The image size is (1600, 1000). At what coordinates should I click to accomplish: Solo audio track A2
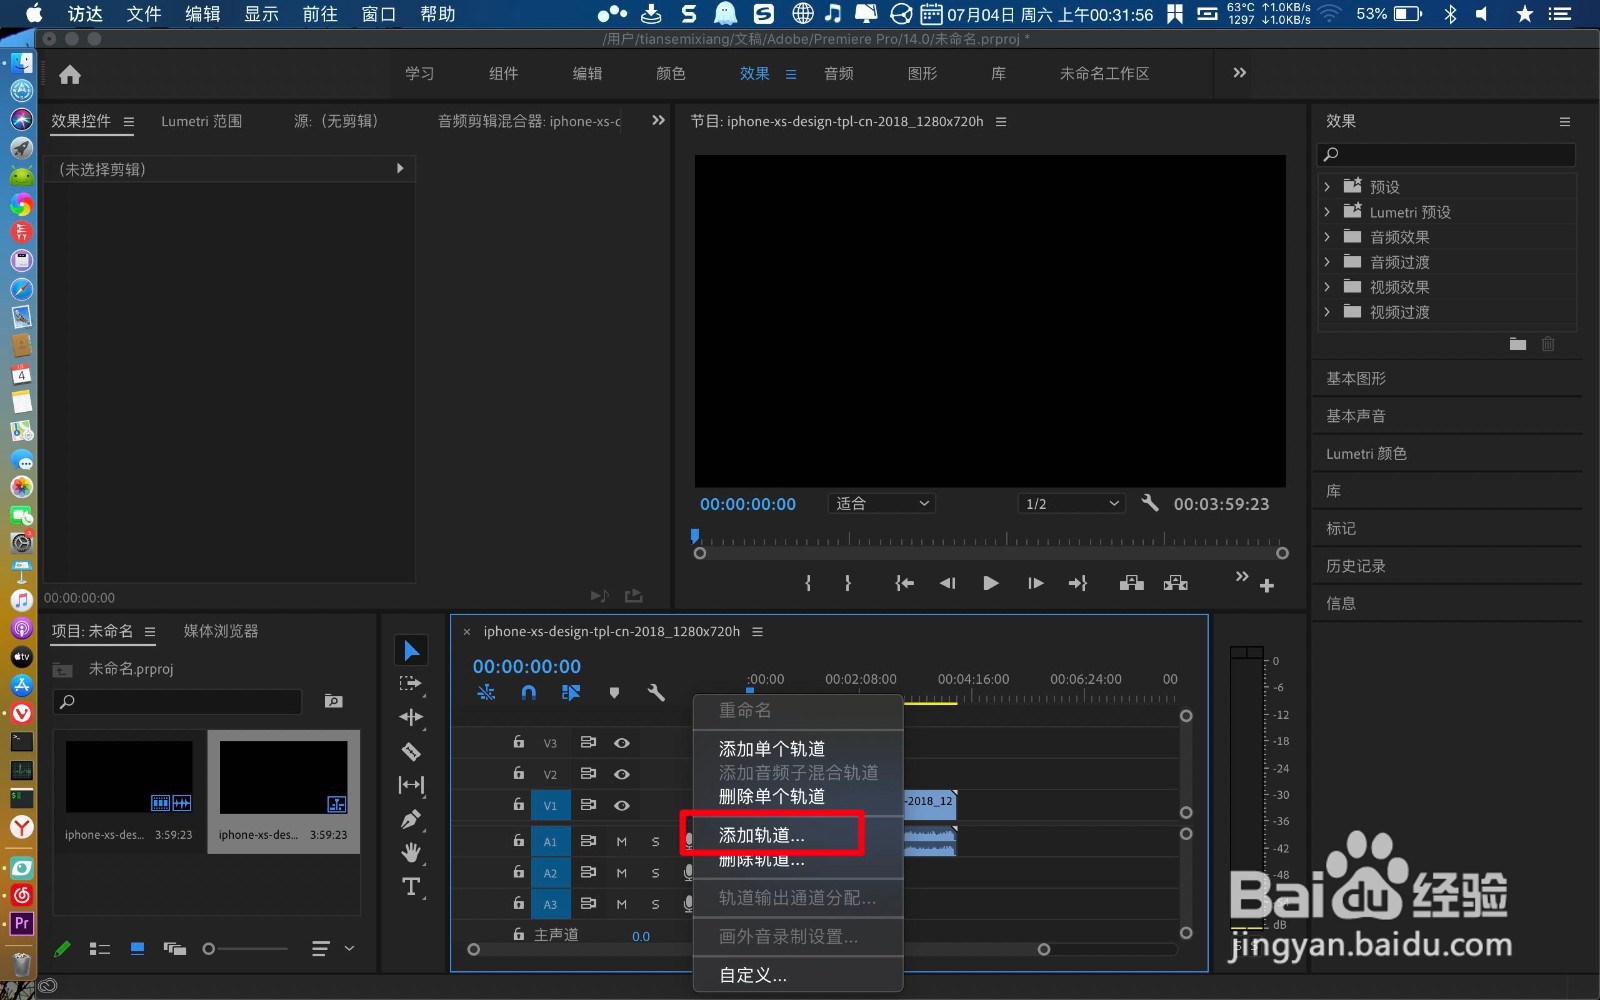[x=656, y=873]
